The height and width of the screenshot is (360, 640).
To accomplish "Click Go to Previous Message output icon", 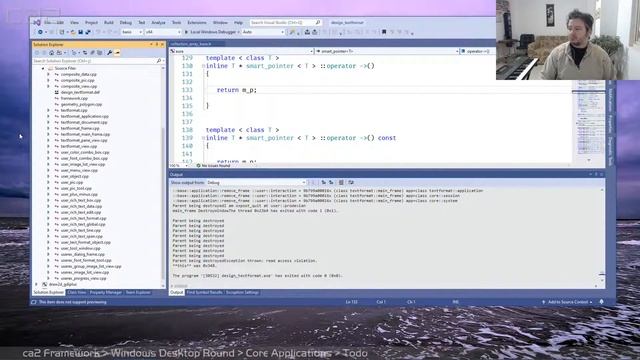I will pos(323,182).
